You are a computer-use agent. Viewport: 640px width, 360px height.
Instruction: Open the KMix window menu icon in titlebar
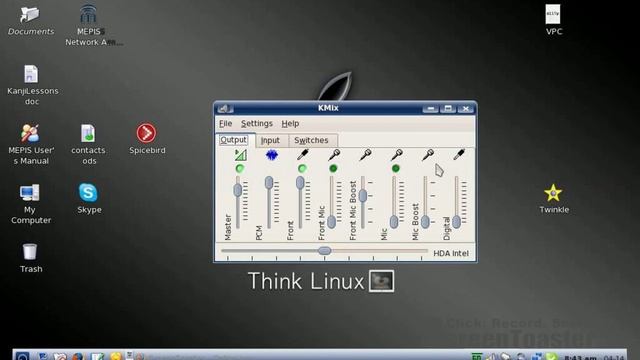click(224, 109)
